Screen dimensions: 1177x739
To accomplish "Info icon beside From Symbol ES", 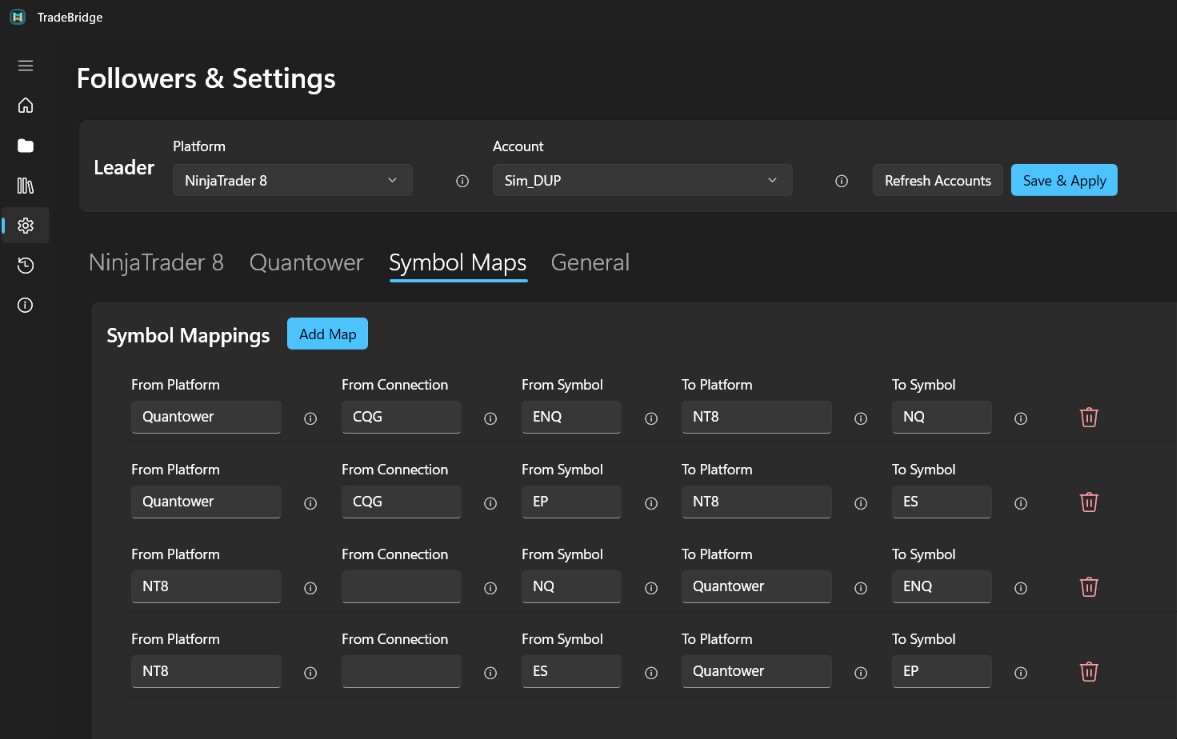I will [x=651, y=674].
